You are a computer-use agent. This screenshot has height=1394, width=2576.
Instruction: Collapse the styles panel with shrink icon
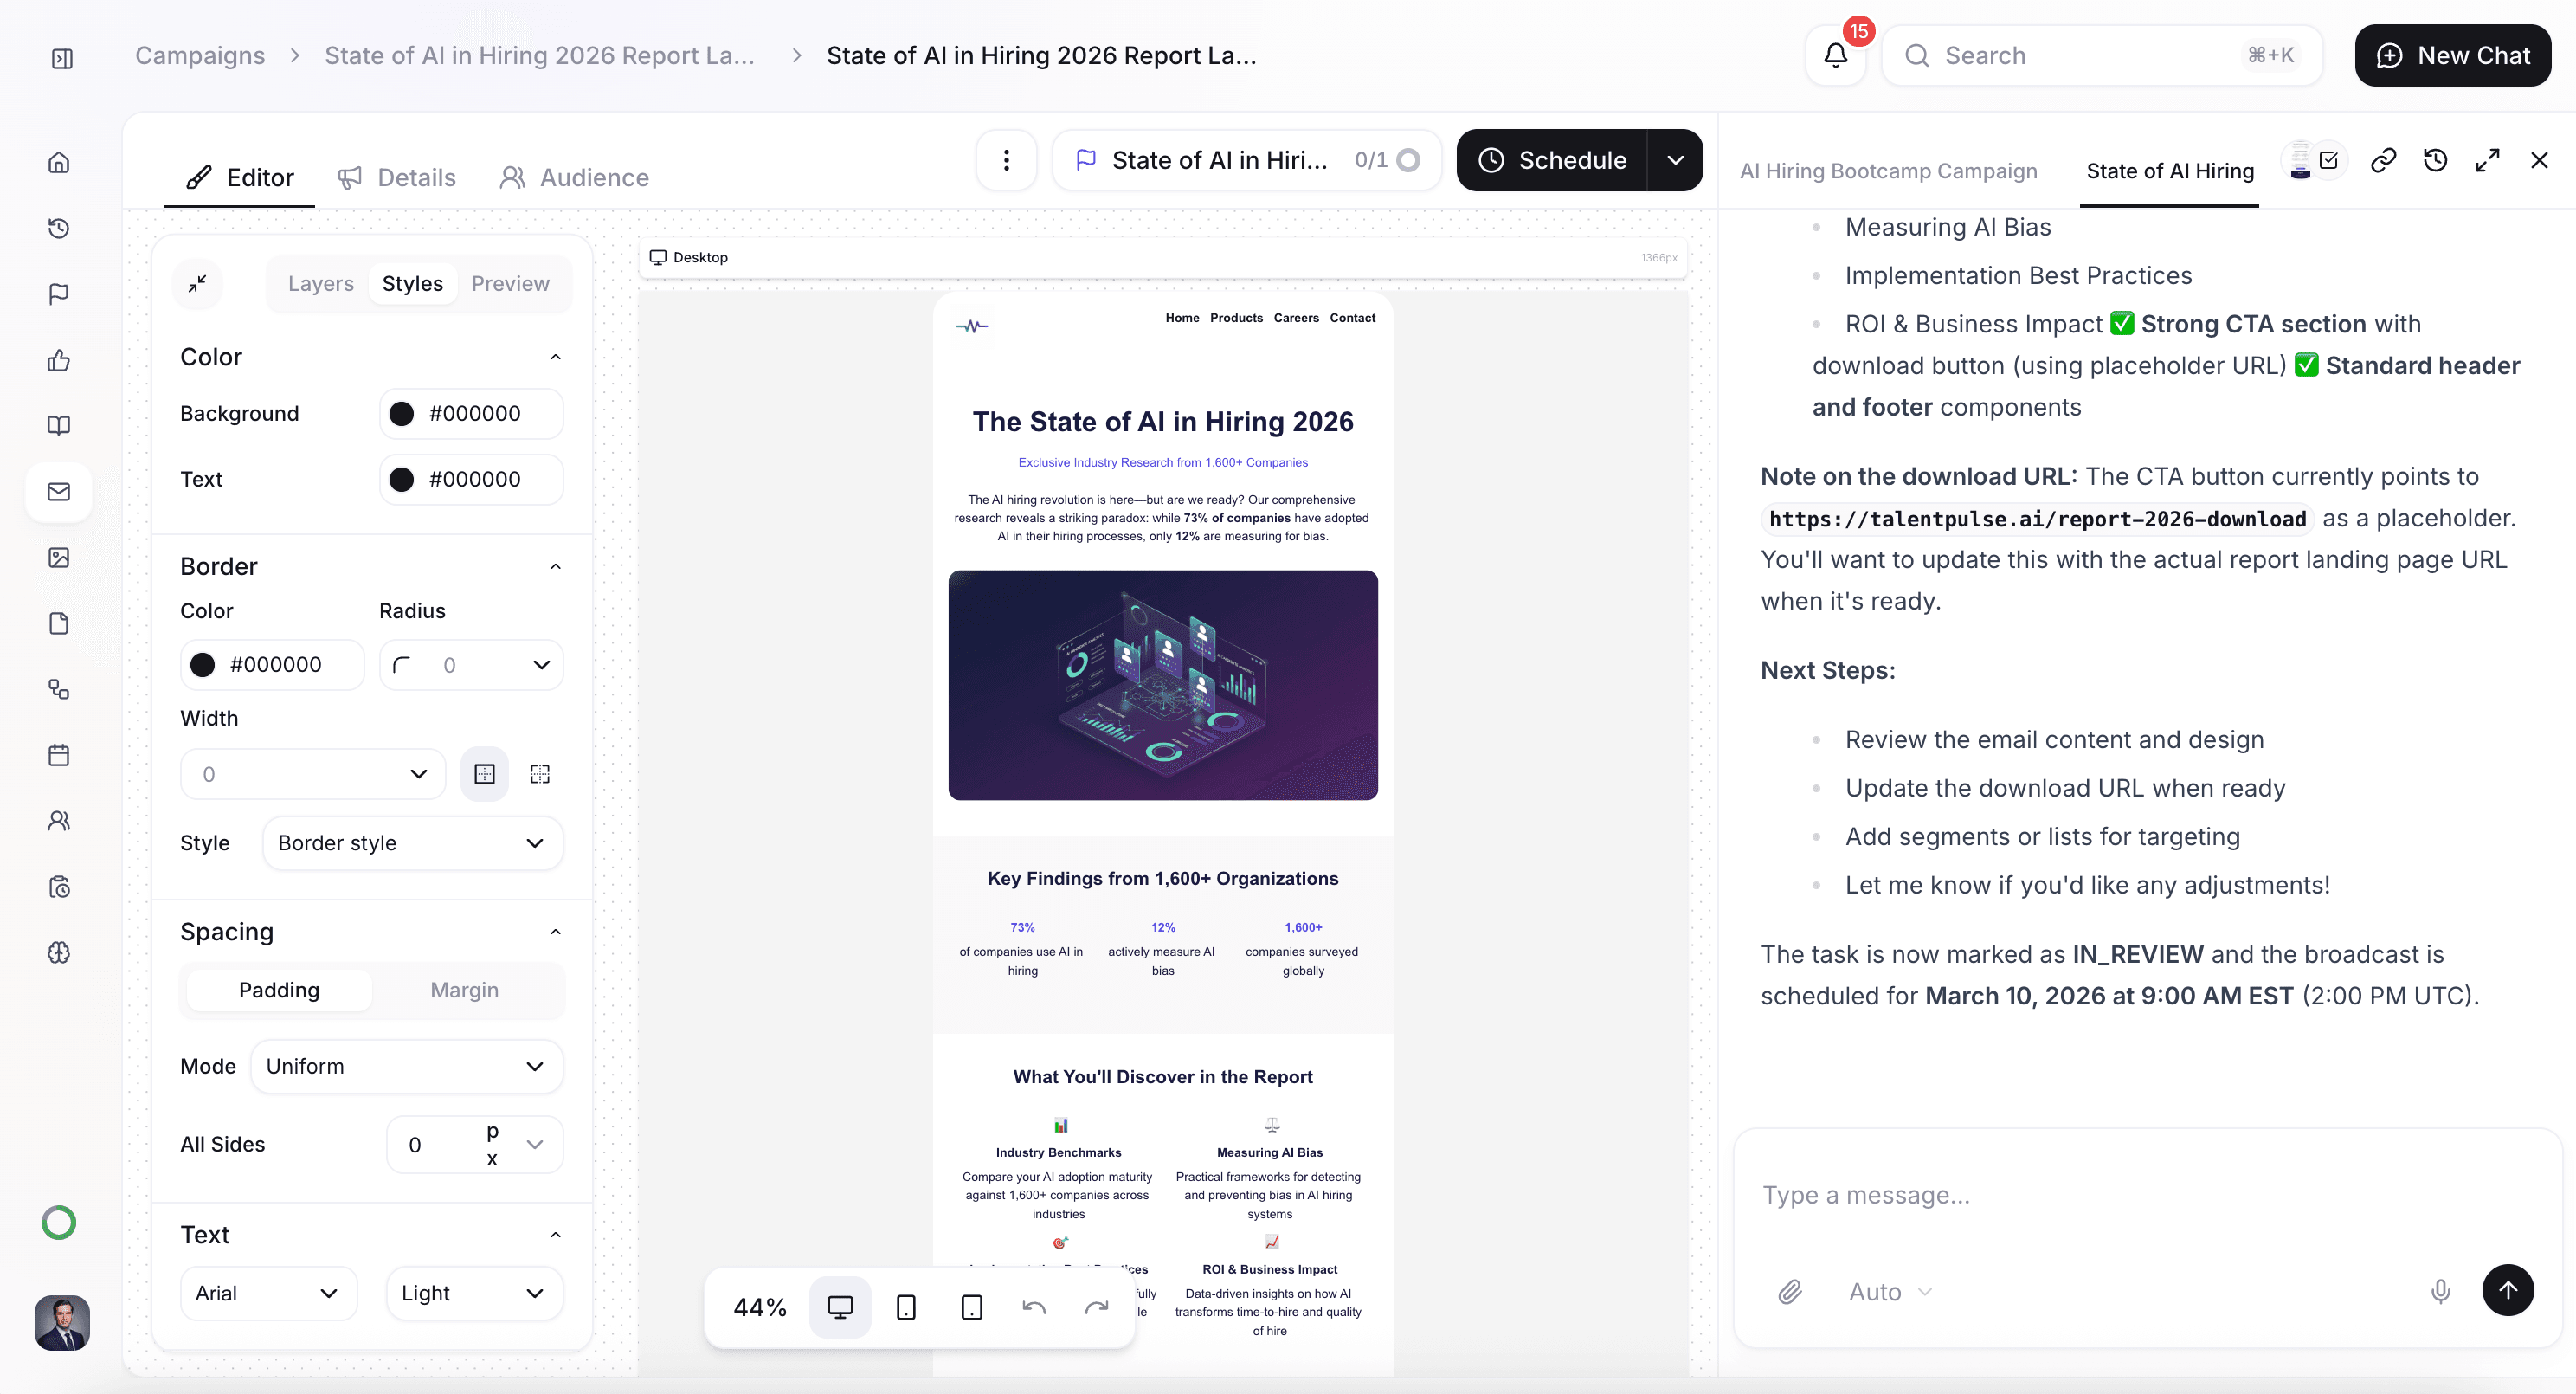197,283
